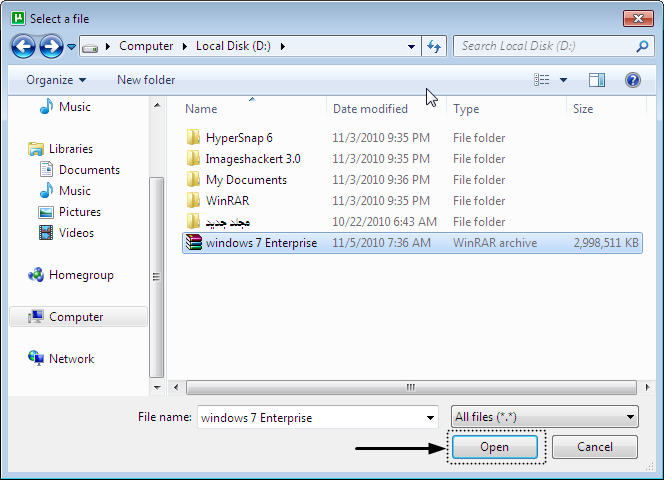Click the drive icon in address bar
The width and height of the screenshot is (664, 480).
(x=90, y=47)
